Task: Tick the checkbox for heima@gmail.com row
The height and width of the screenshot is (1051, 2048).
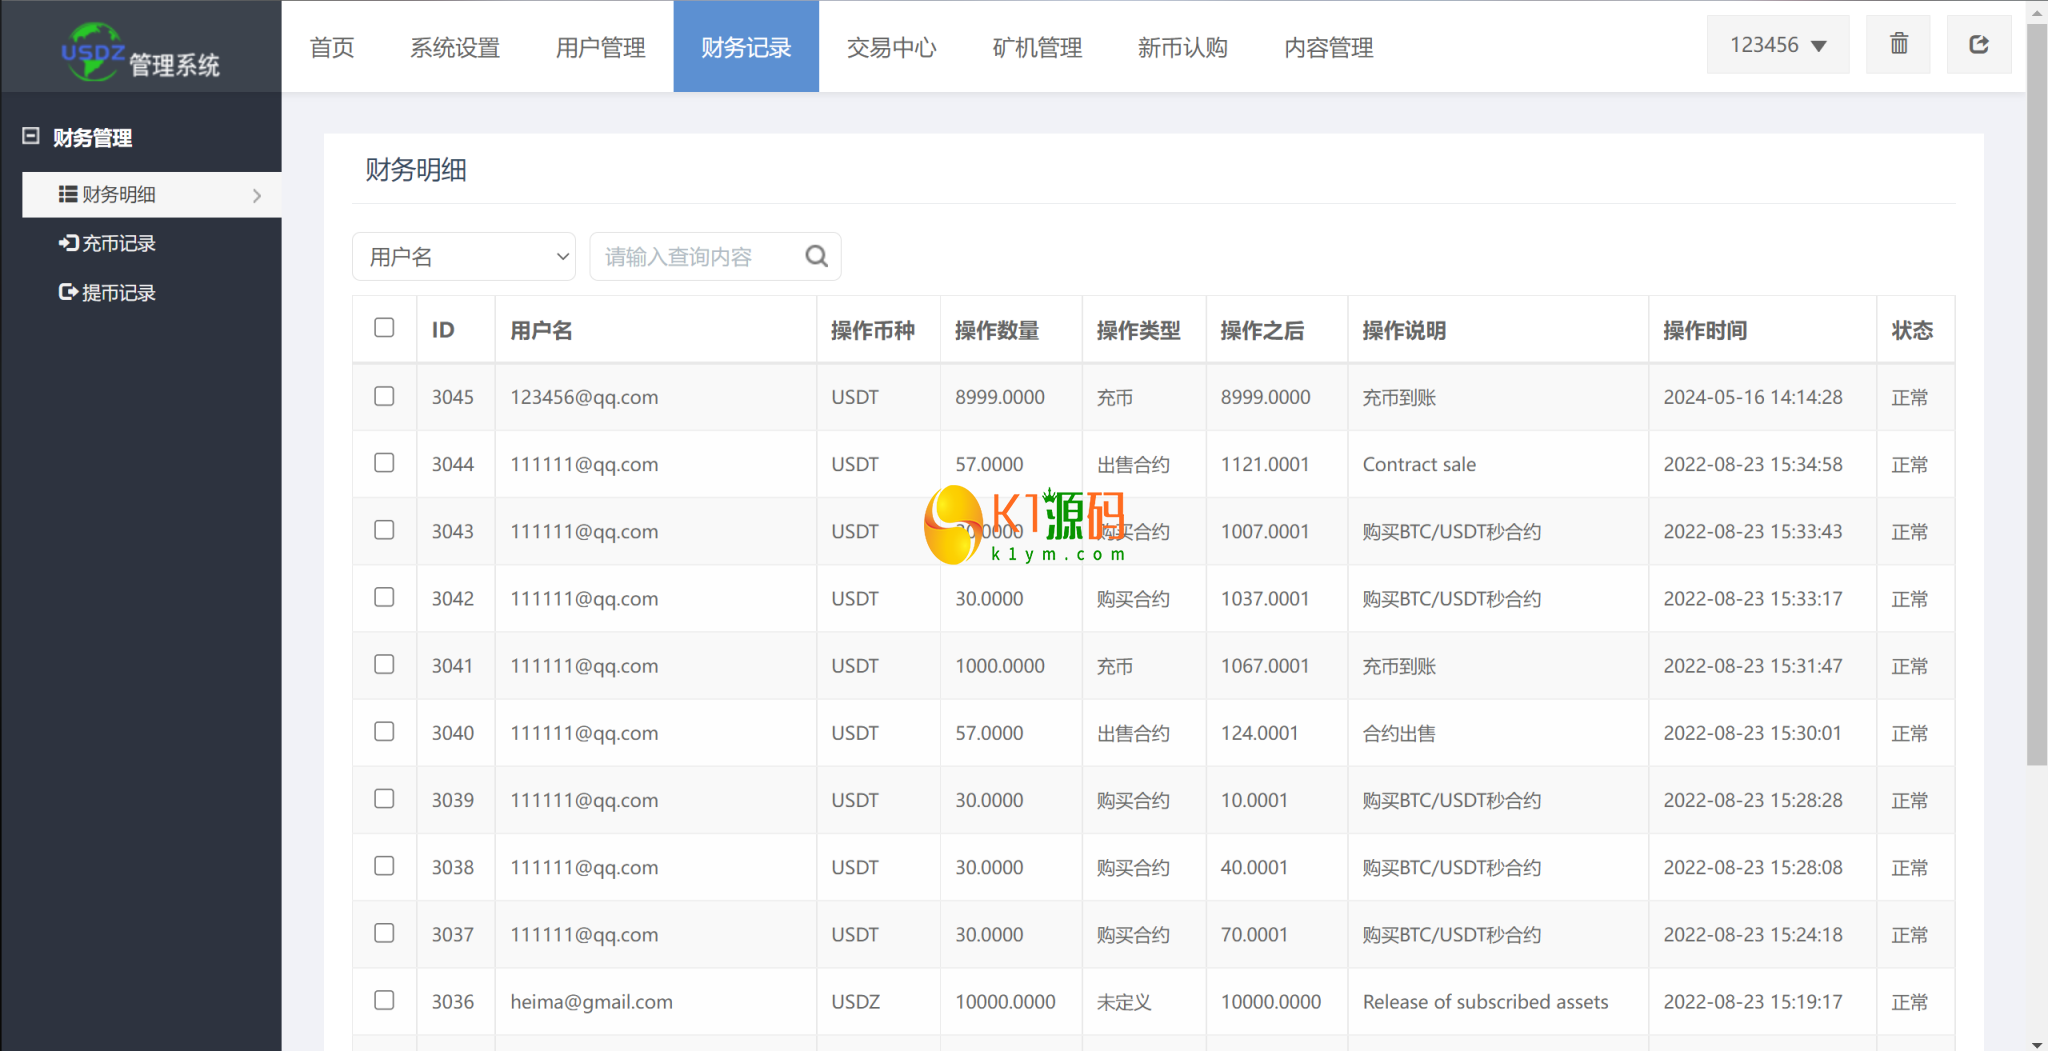Action: pos(384,1000)
